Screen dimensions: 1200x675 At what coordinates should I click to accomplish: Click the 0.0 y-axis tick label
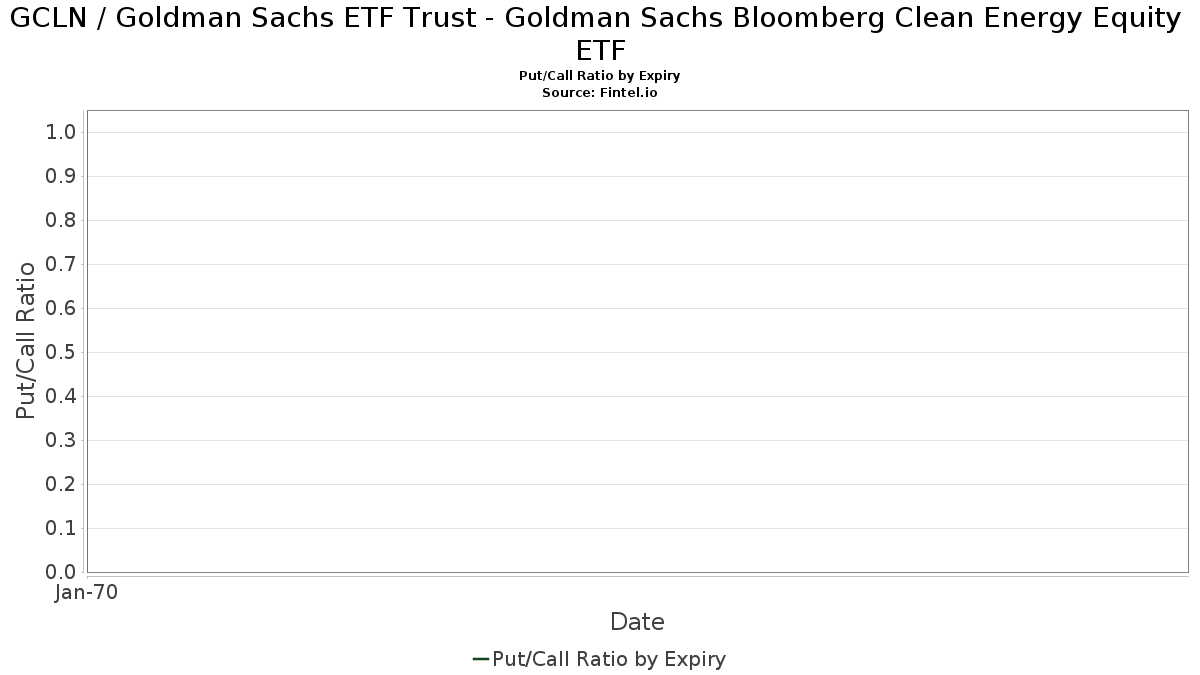(x=61, y=572)
